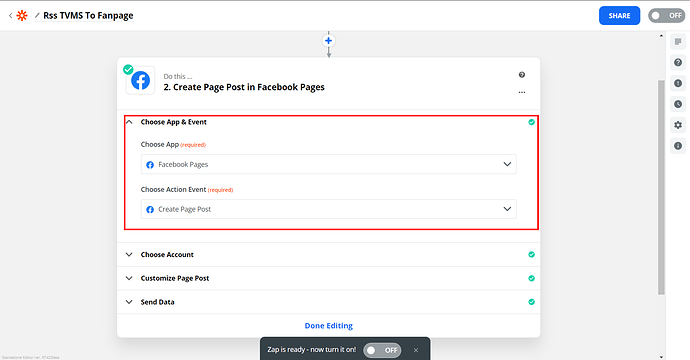Click the Choose App & Event green checkmark
The height and width of the screenshot is (360, 690).
[x=532, y=122]
